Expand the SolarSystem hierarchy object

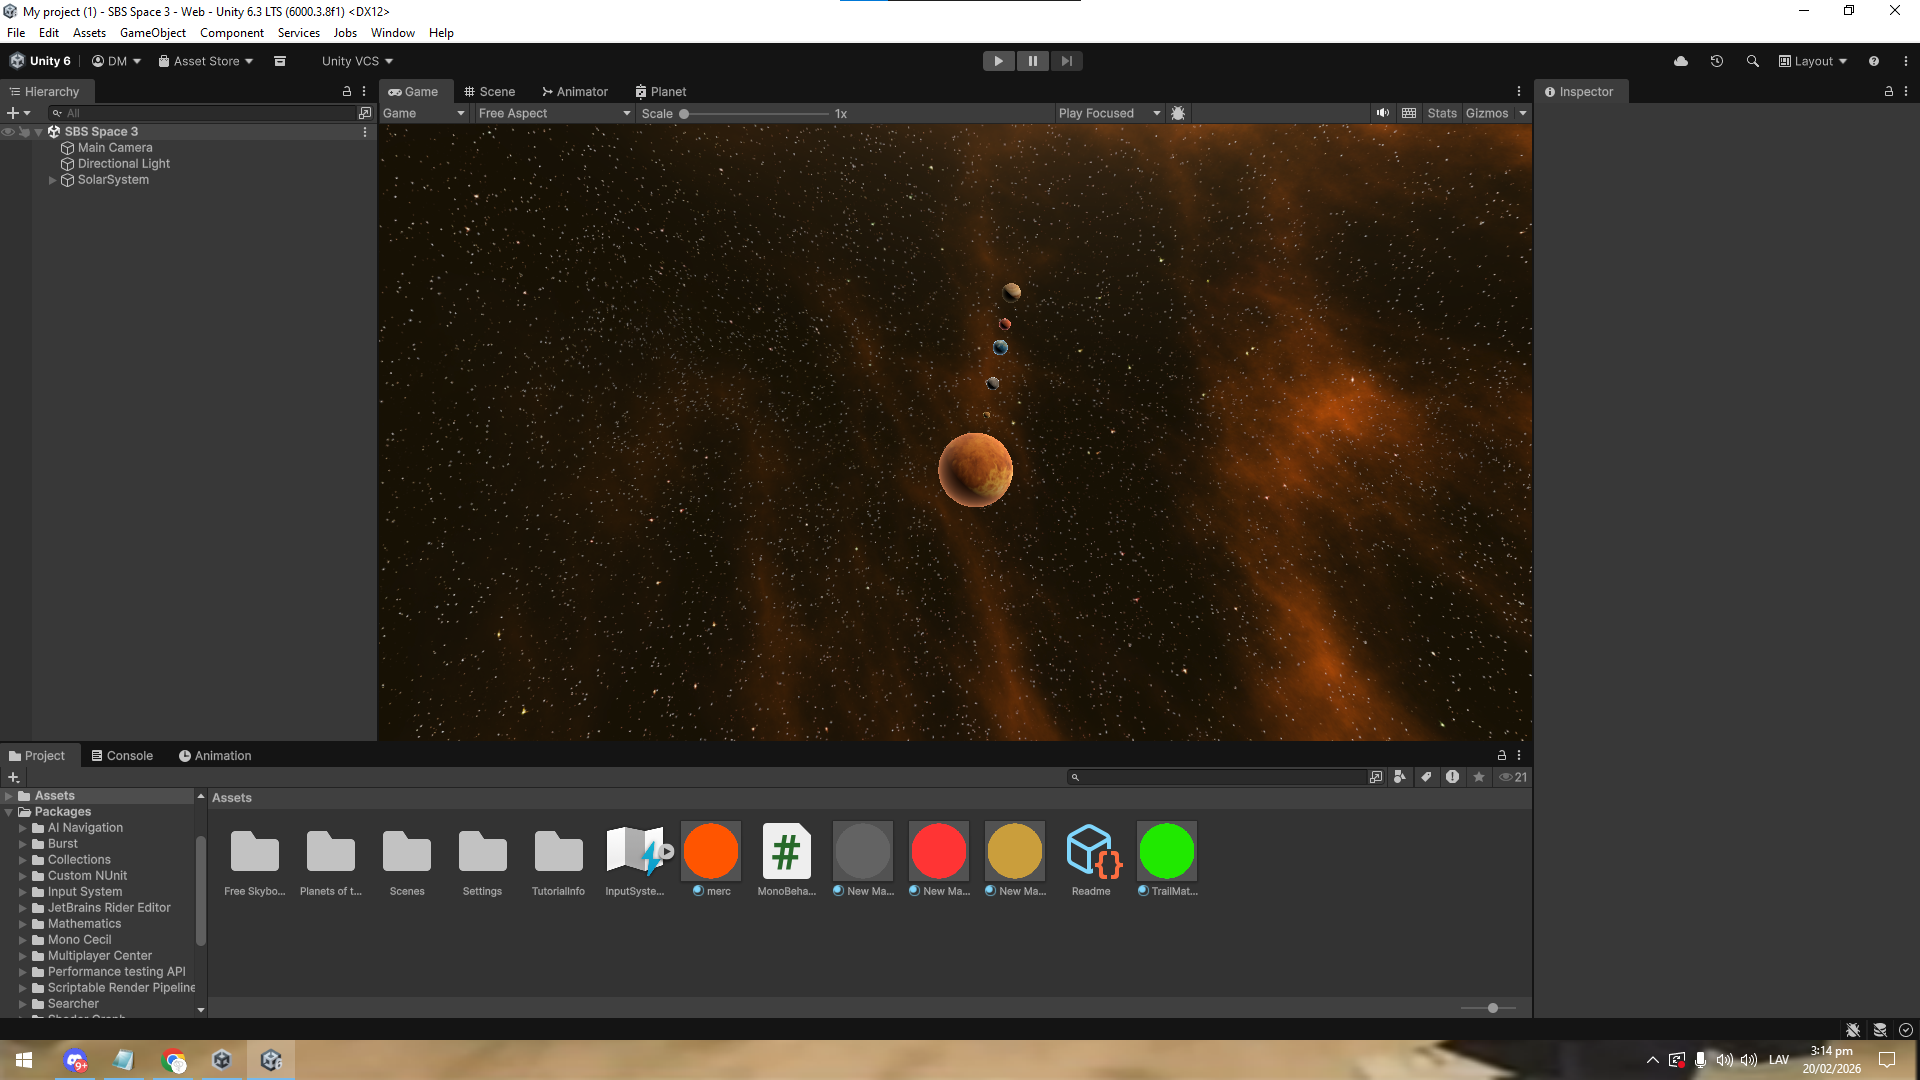52,180
